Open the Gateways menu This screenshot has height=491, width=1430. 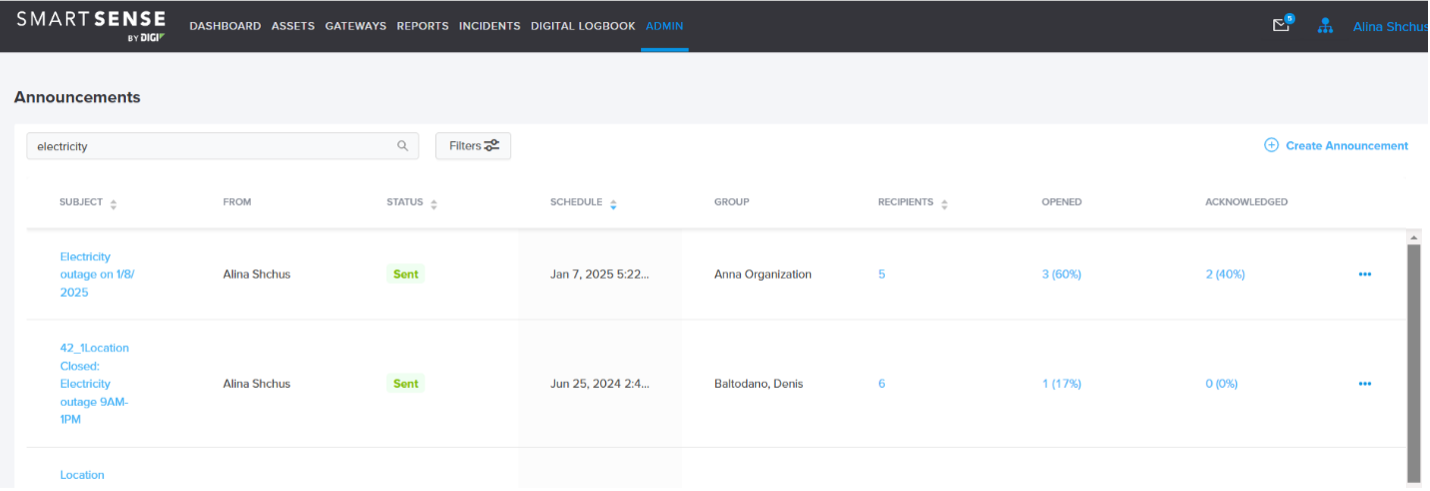pyautogui.click(x=355, y=26)
